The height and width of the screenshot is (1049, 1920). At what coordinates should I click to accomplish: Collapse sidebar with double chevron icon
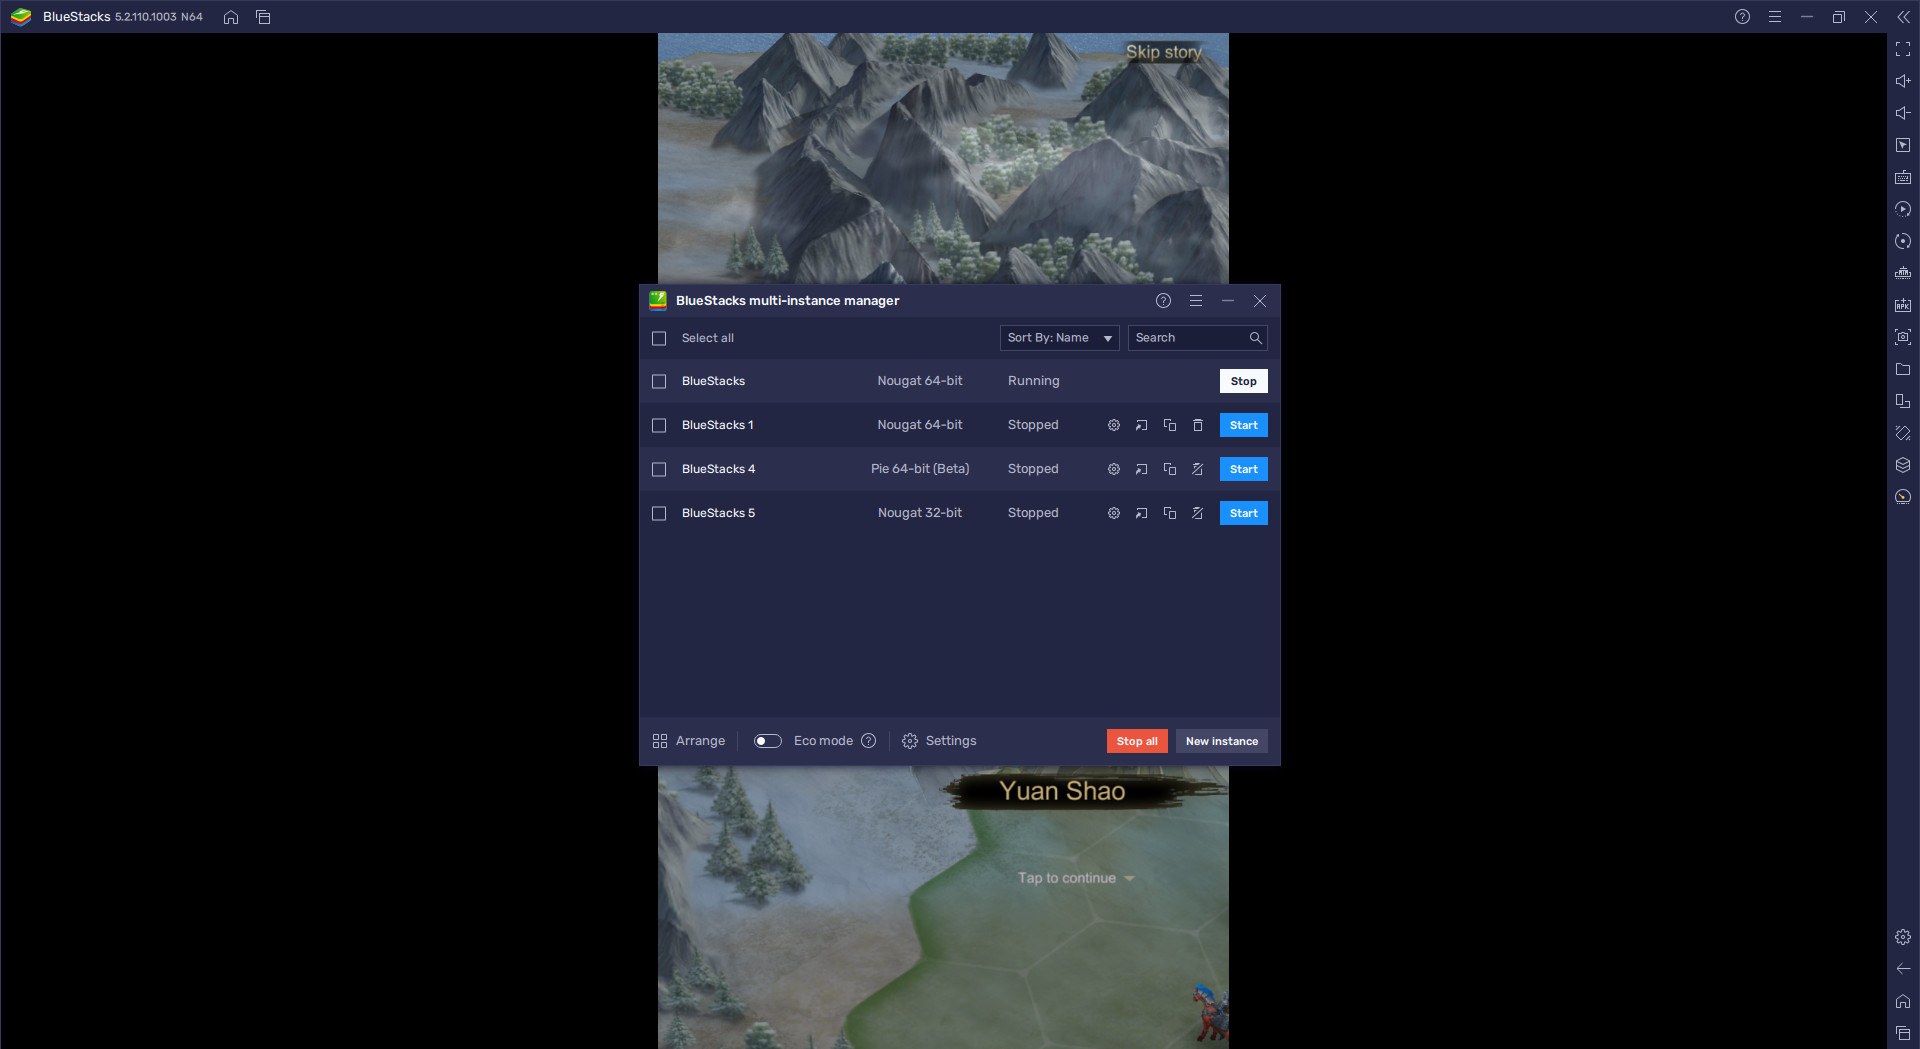1902,17
